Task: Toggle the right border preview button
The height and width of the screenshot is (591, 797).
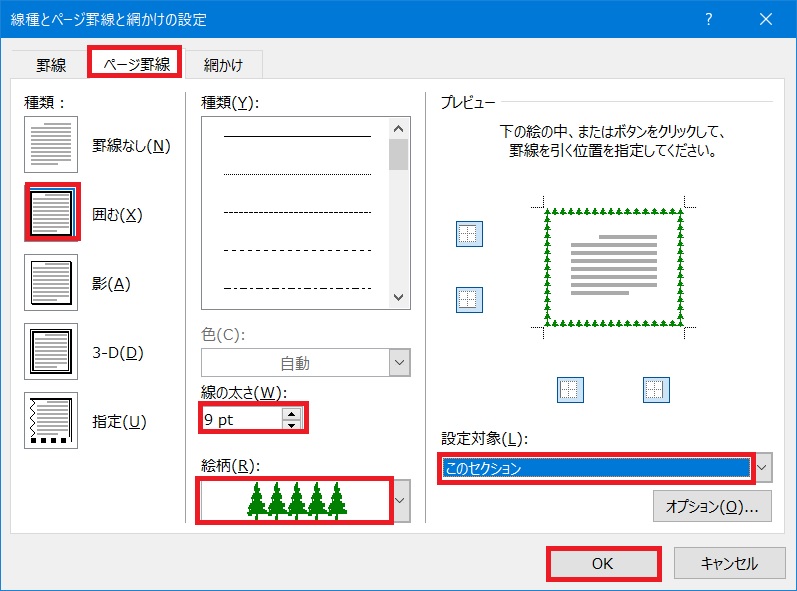Action: [x=656, y=390]
